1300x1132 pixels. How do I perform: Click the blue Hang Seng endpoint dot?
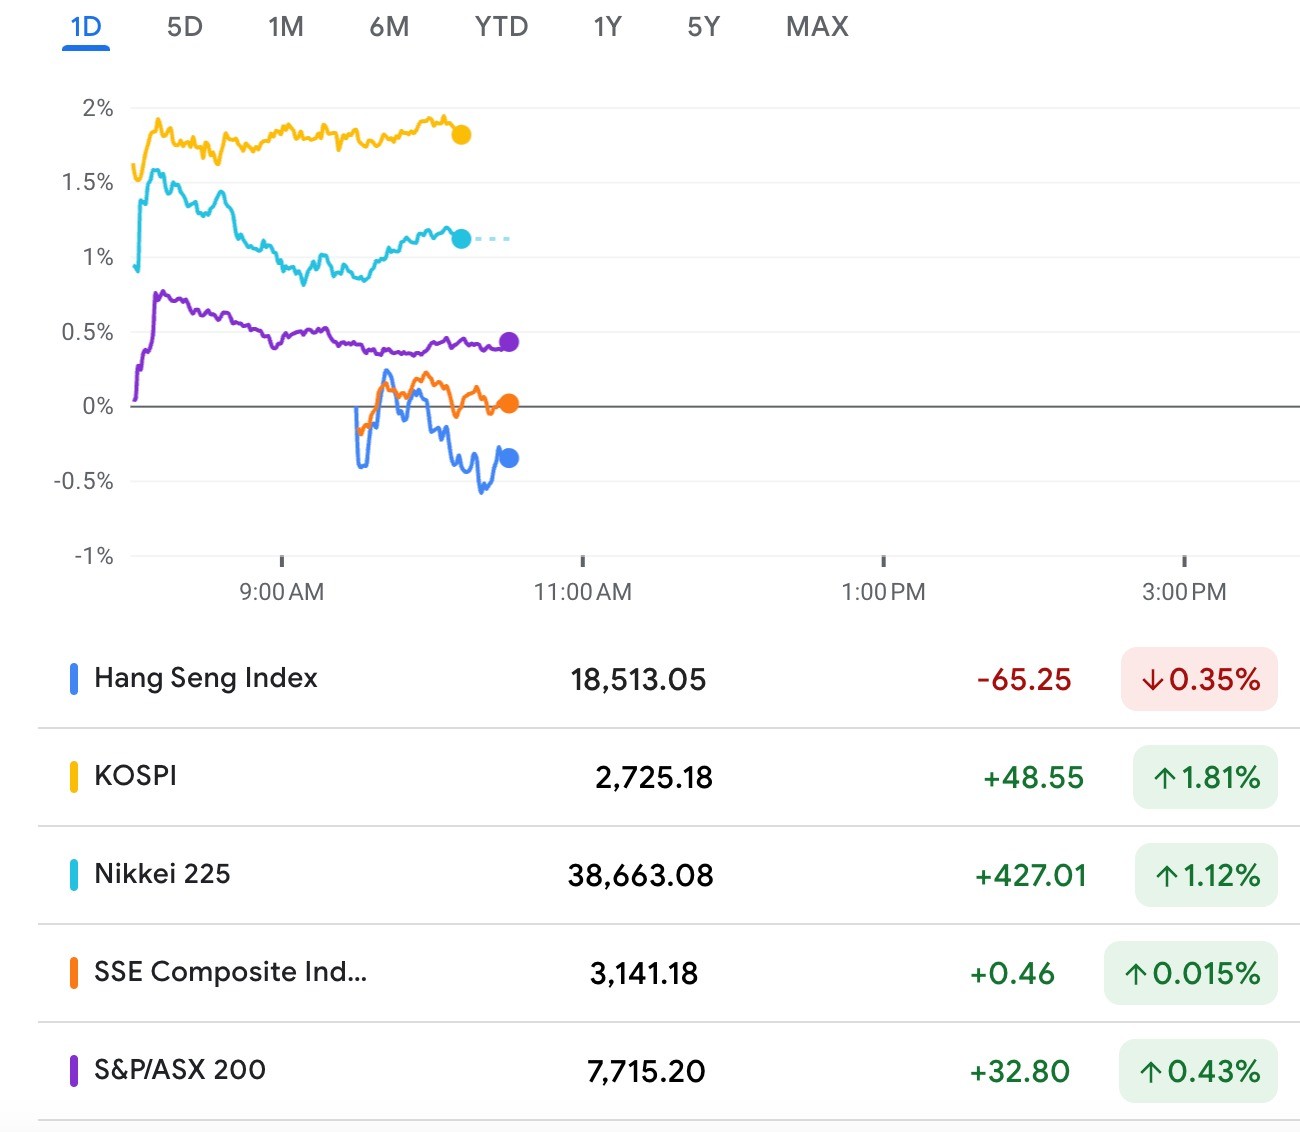(509, 458)
